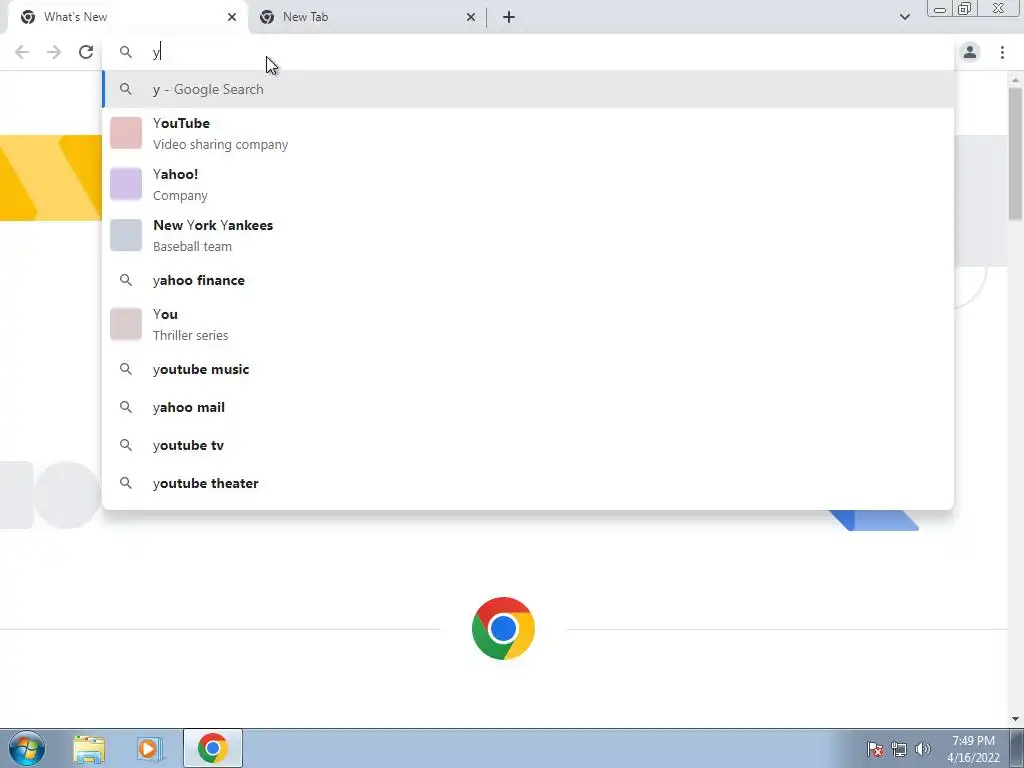
Task: Select the 'youtube tv' search suggestion
Action: [528, 445]
